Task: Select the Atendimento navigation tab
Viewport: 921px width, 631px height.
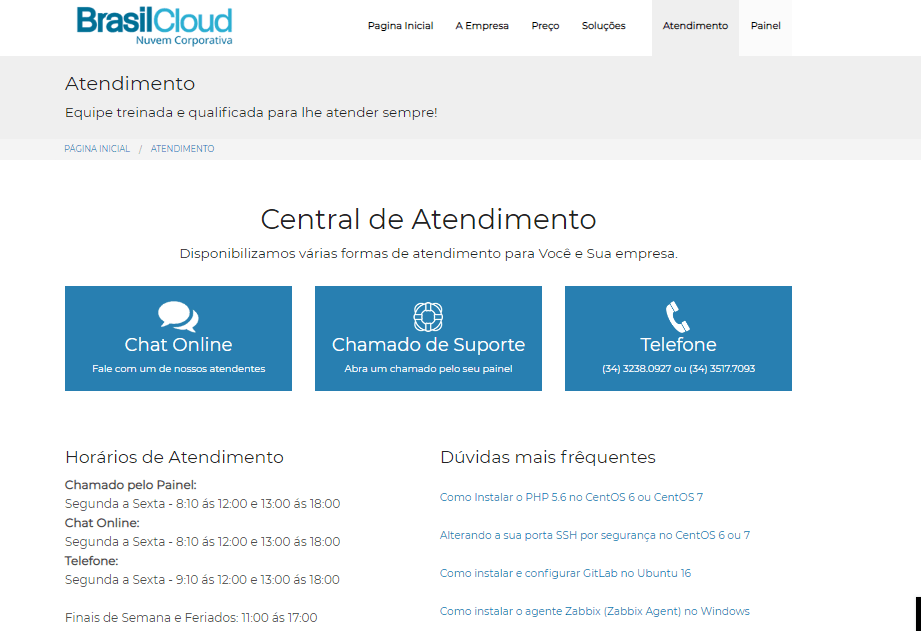Action: (x=695, y=26)
